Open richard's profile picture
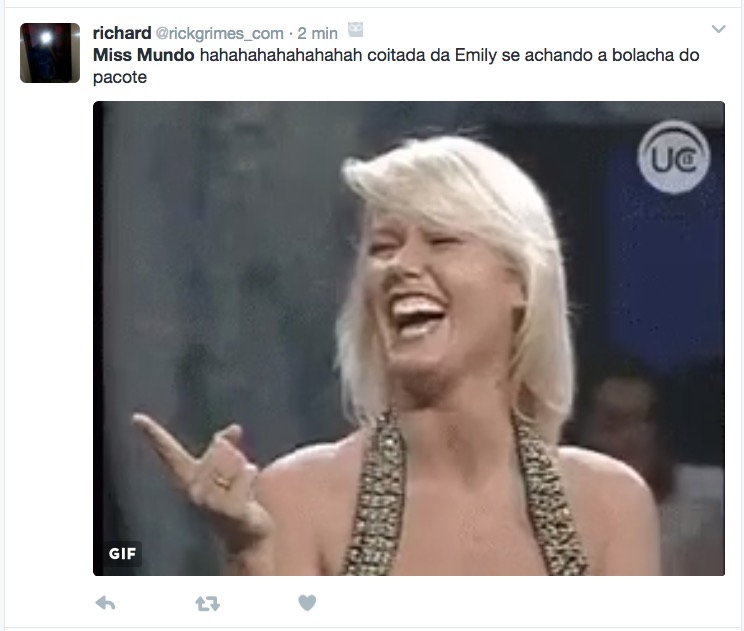This screenshot has width=744, height=631. [x=50, y=53]
